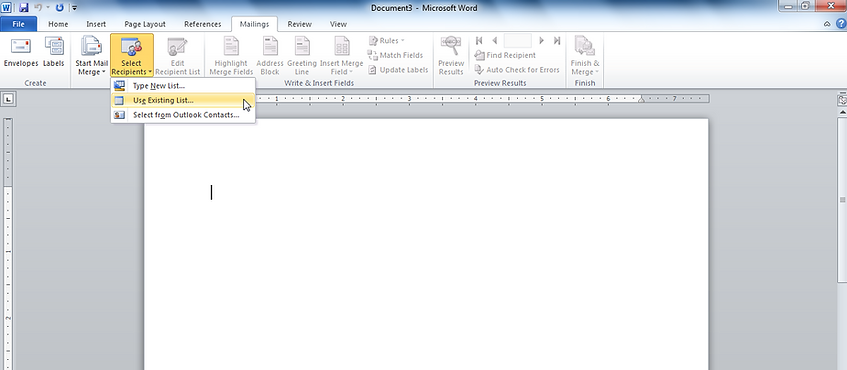Image resolution: width=847 pixels, height=370 pixels.
Task: Click Find Recipient button
Action: 505,55
